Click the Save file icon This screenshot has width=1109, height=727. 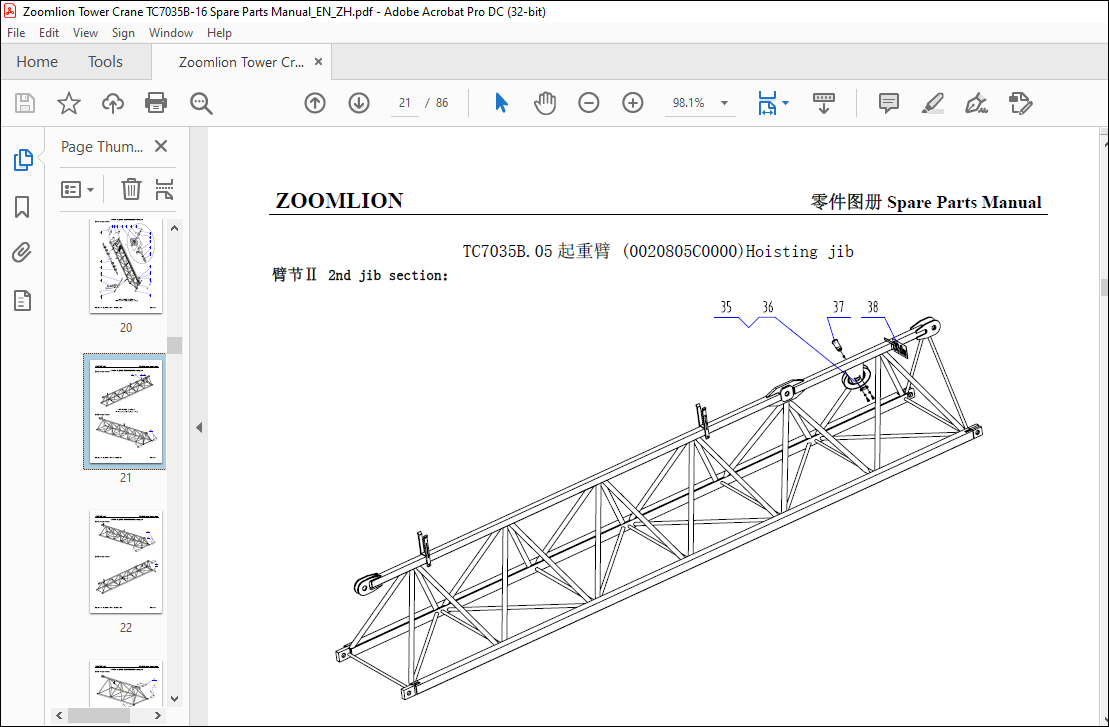[25, 103]
